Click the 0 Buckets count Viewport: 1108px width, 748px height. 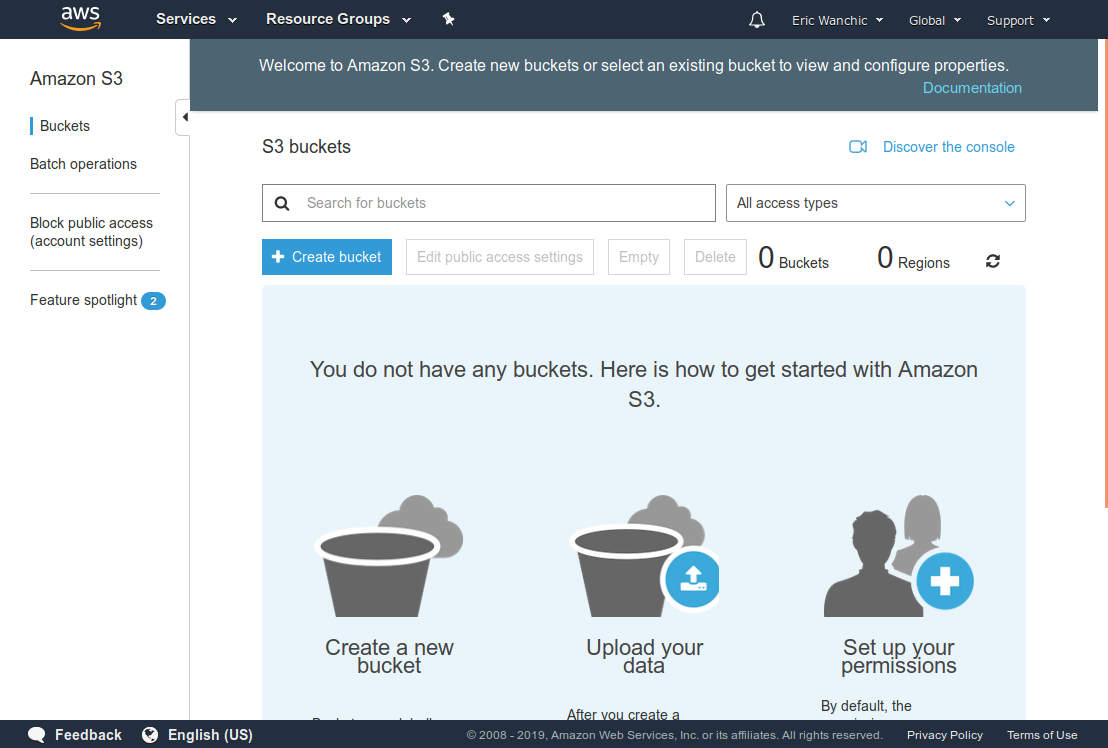(794, 259)
